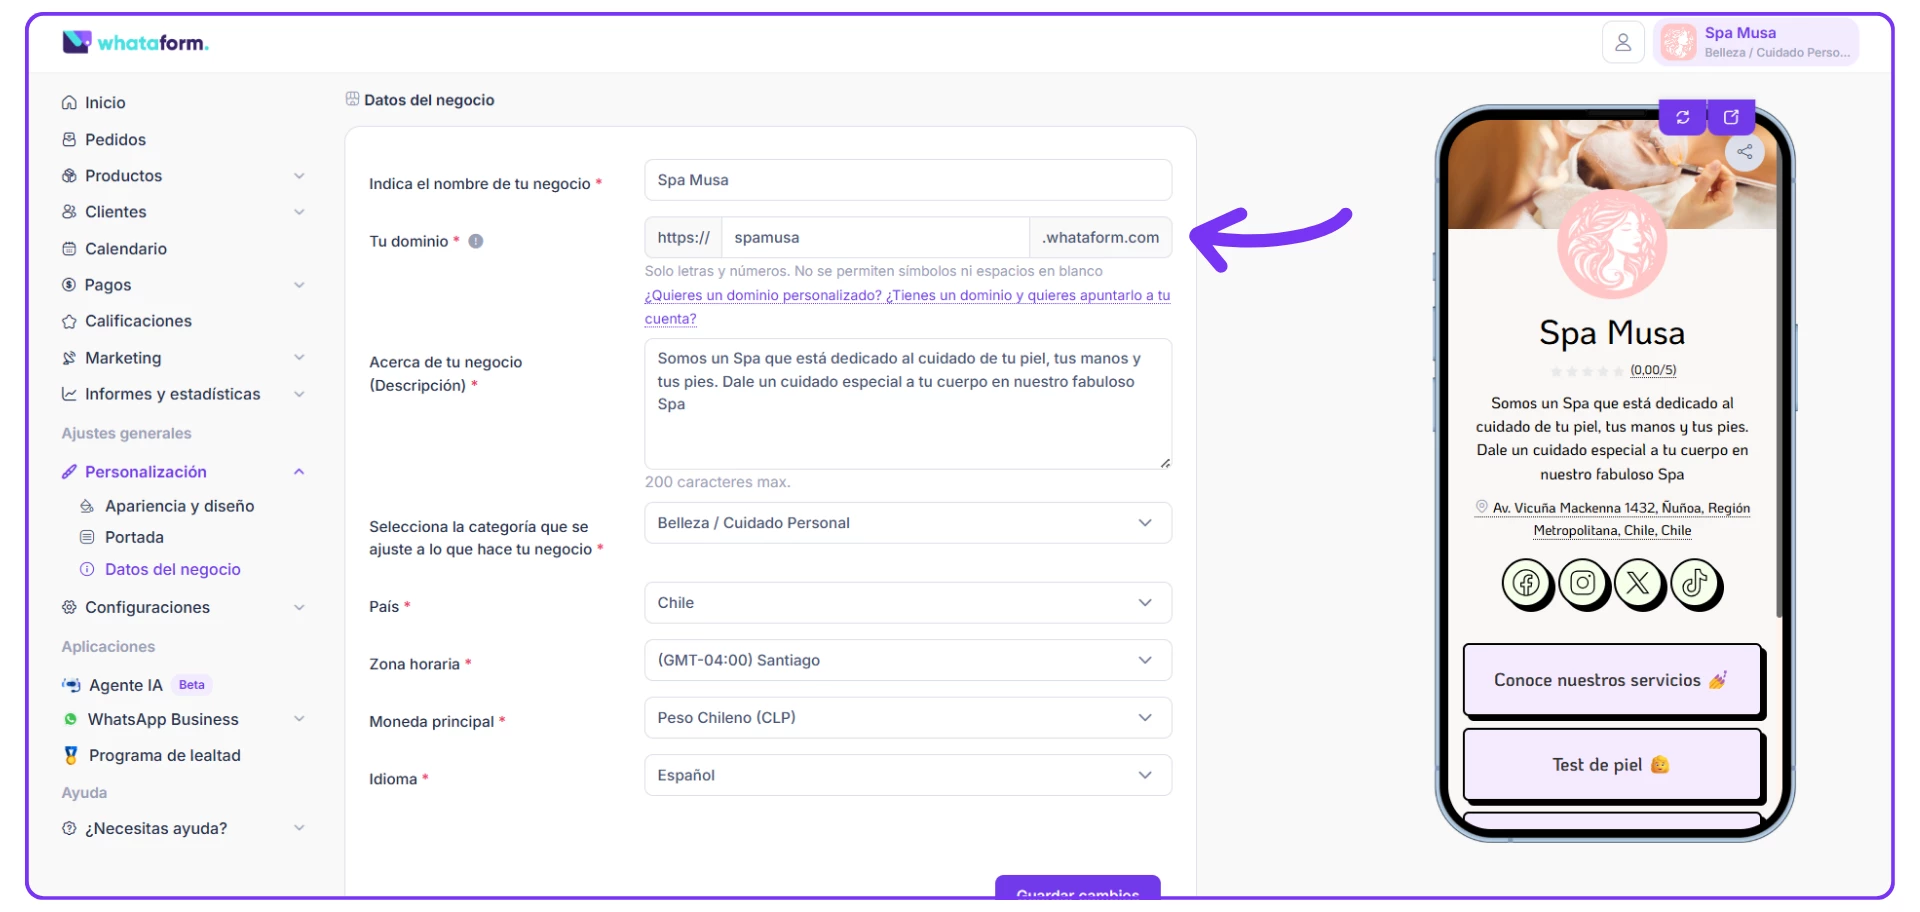
Task: Open the Instagram icon in preview
Action: point(1582,583)
